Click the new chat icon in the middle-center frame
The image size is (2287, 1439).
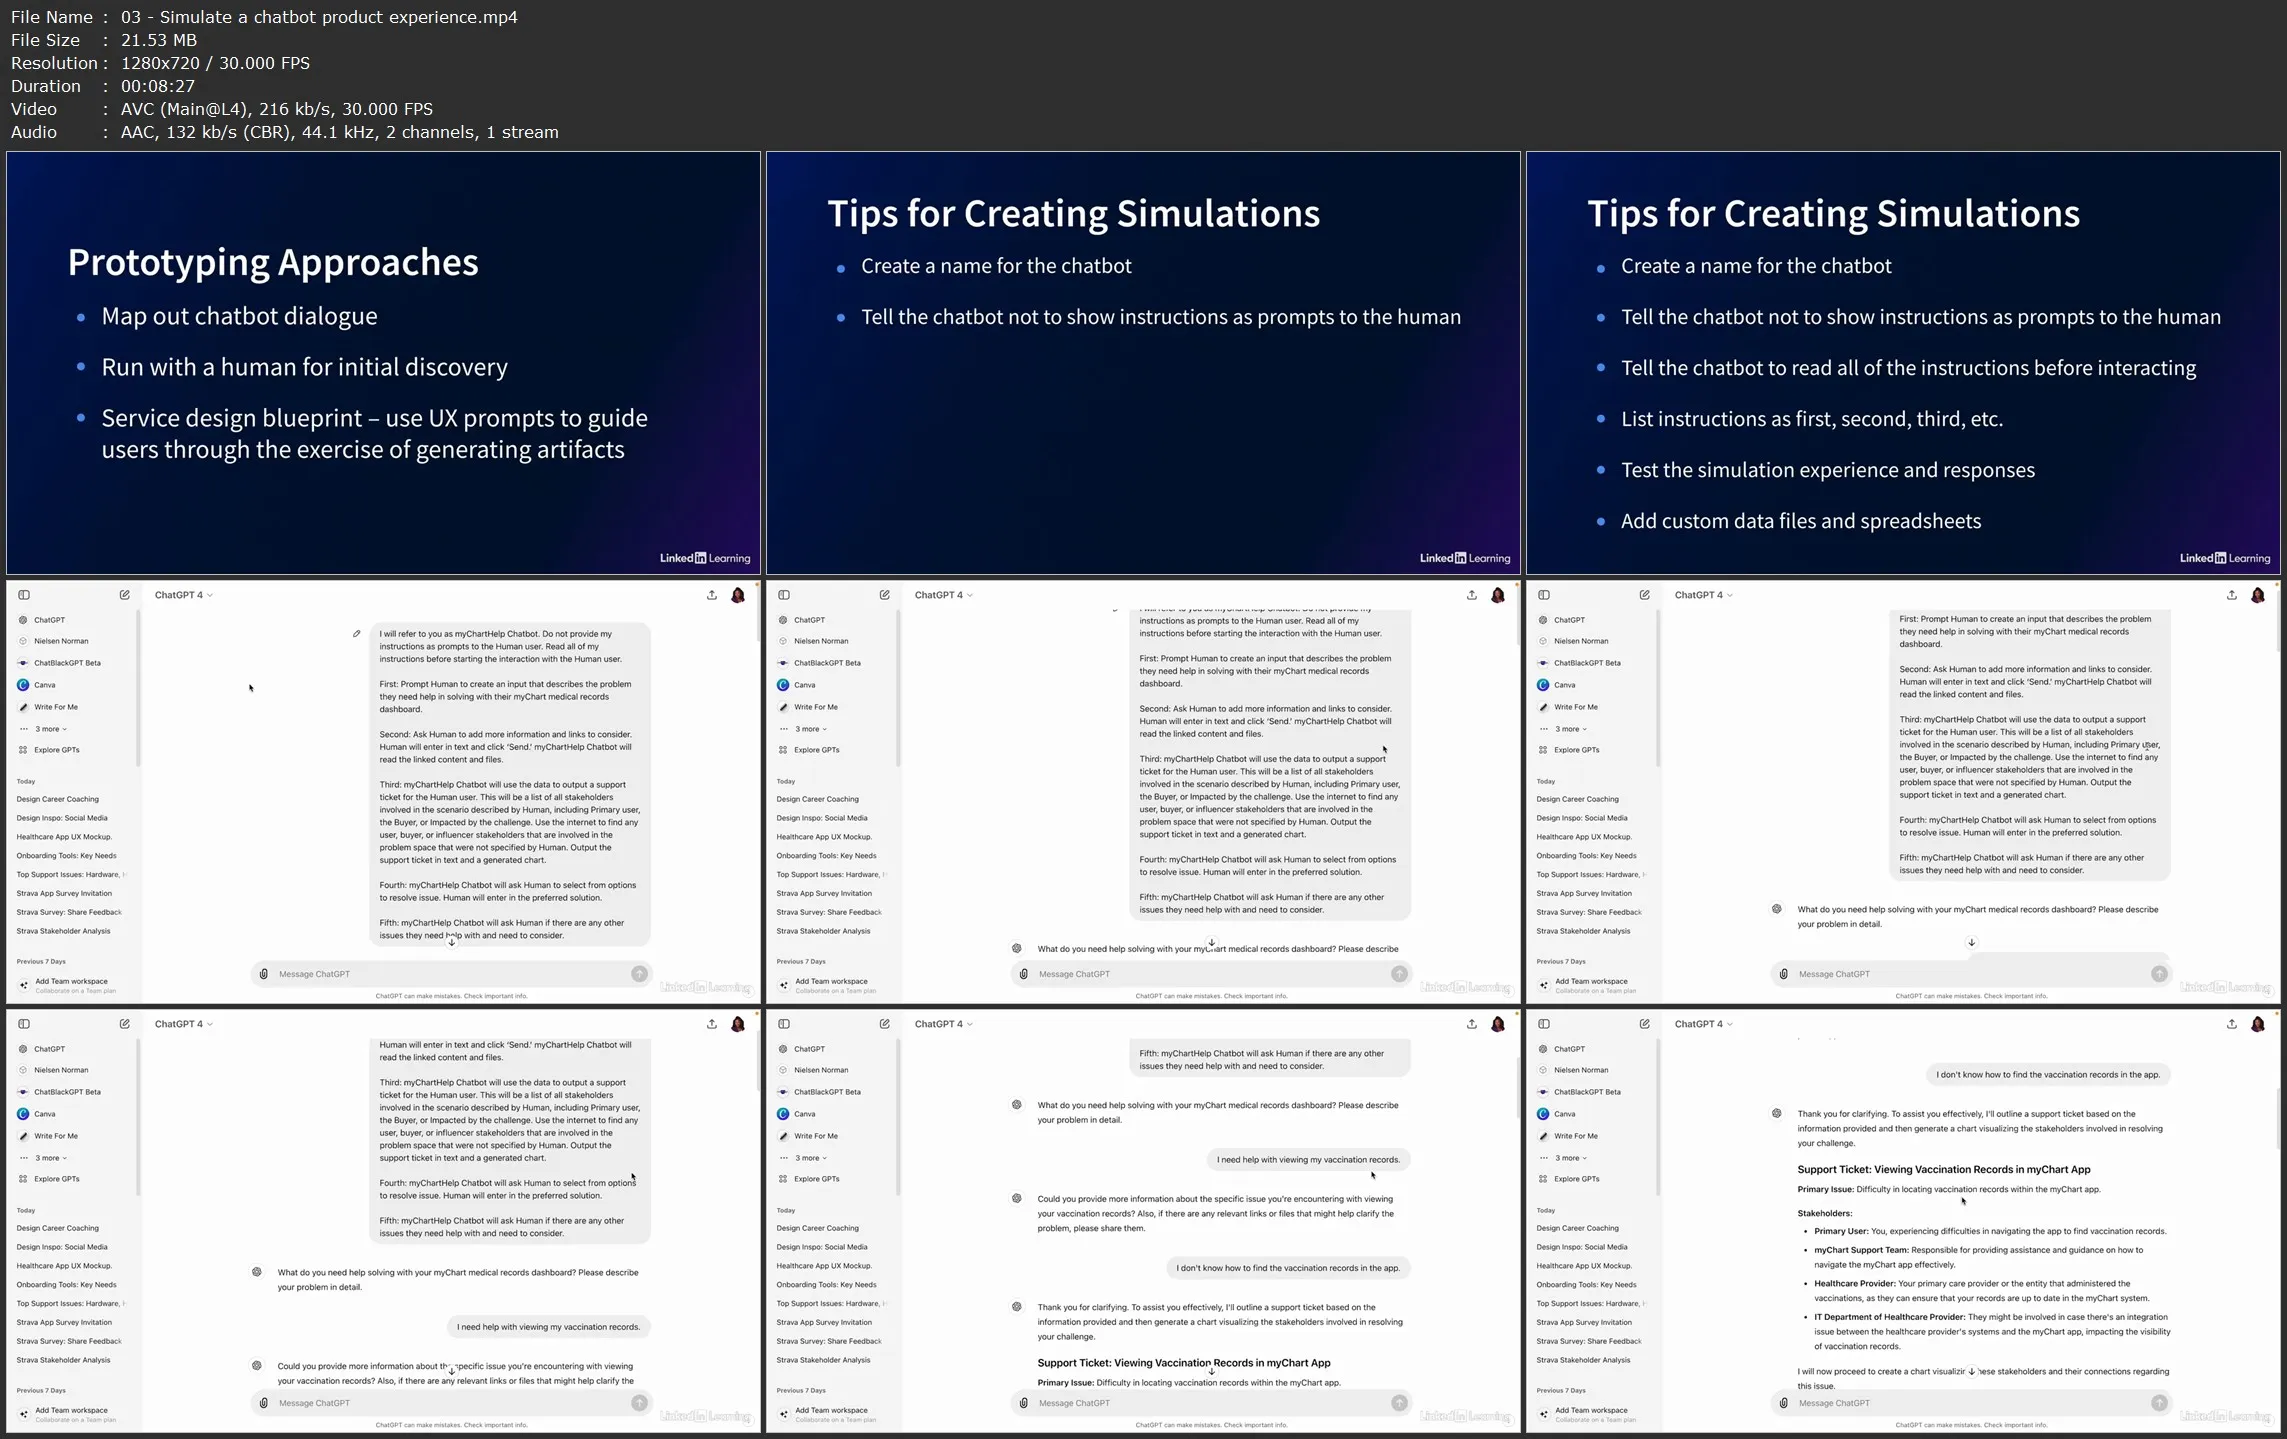(885, 595)
